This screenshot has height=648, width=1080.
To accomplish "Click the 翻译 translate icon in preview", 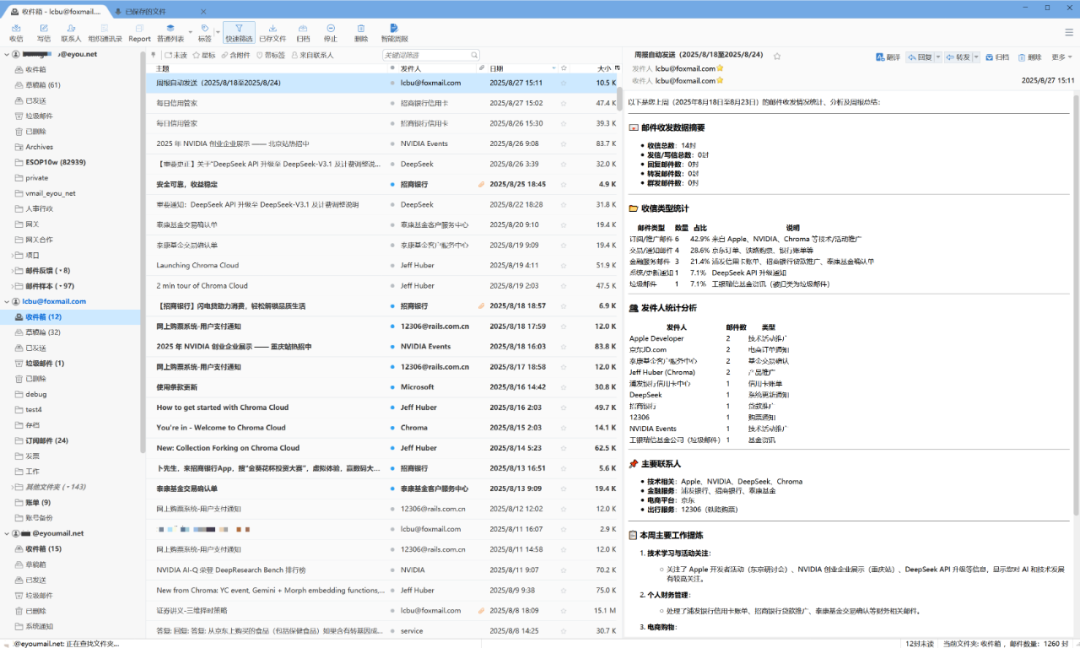I will coord(887,58).
